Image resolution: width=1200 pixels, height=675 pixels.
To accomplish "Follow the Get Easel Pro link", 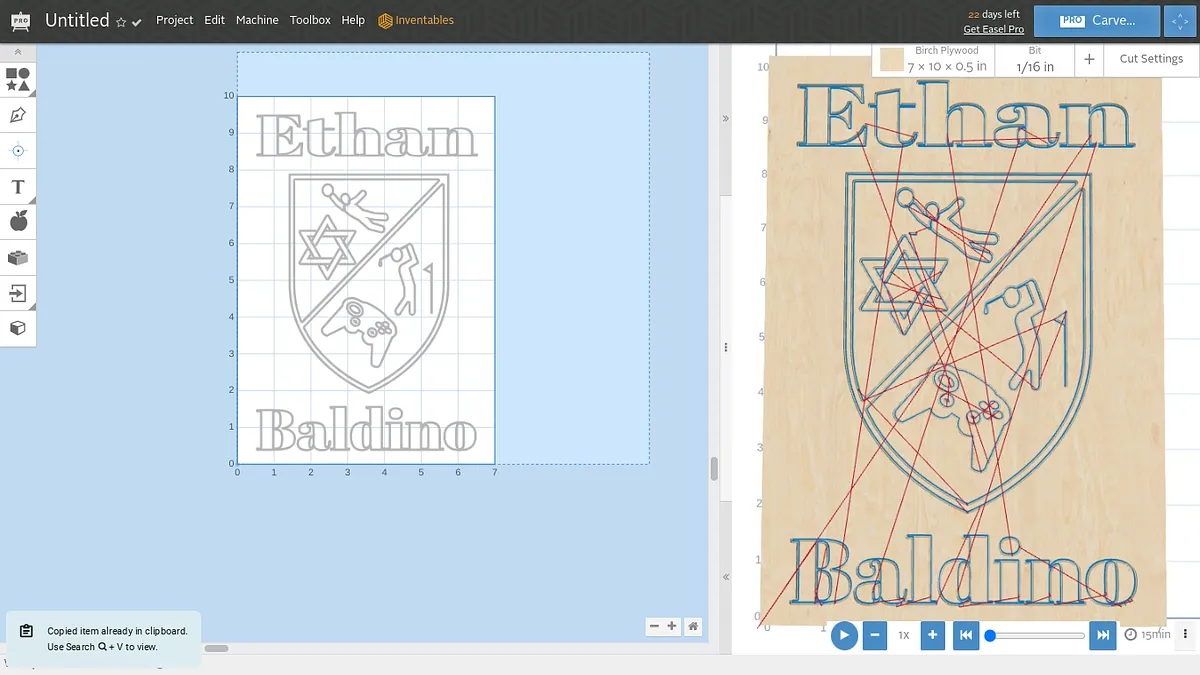I will pos(993,29).
